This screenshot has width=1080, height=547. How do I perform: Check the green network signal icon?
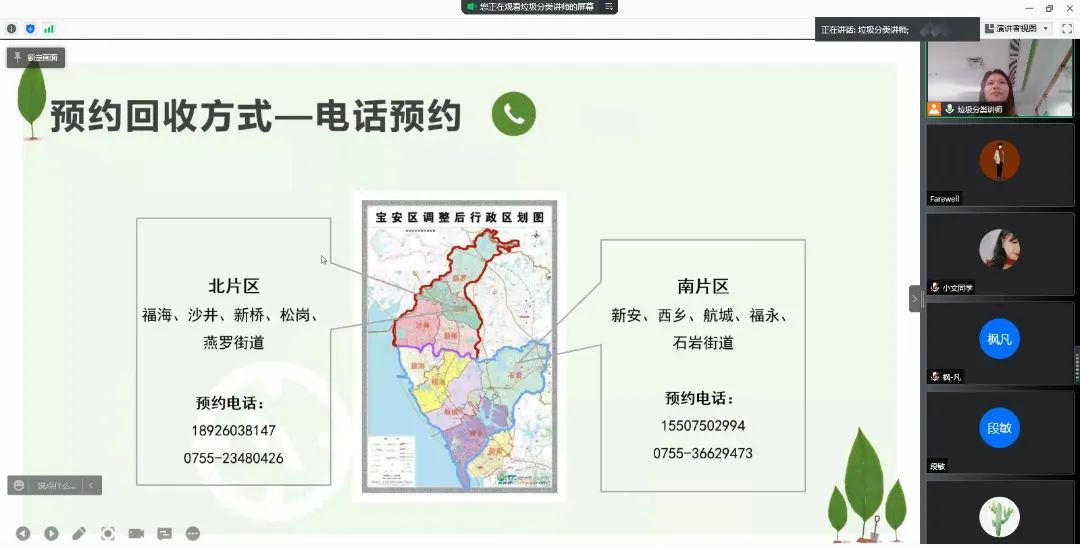49,29
